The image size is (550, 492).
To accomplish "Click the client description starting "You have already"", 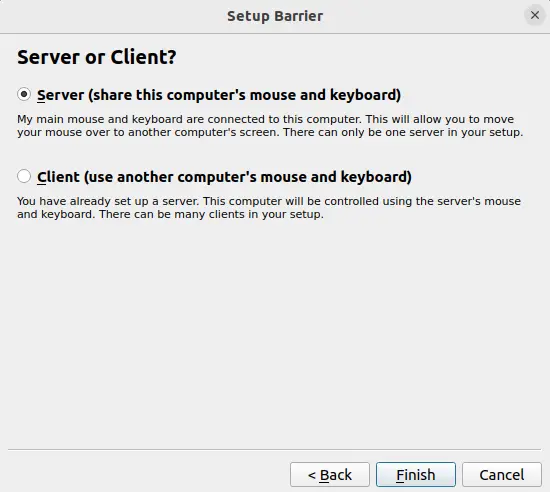I will tap(269, 208).
